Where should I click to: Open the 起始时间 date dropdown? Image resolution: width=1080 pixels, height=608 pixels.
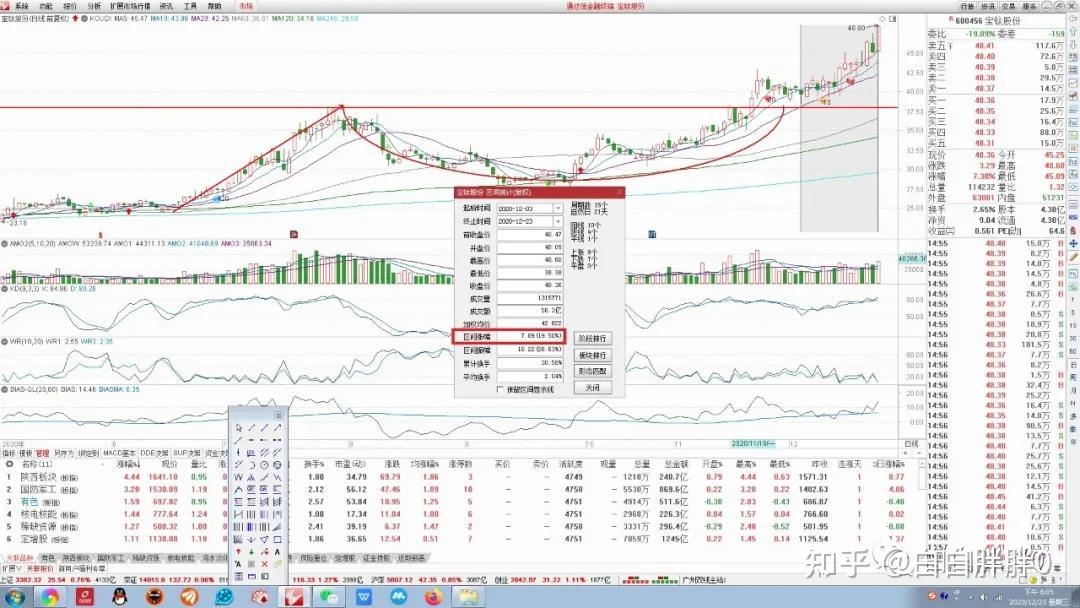tap(558, 208)
